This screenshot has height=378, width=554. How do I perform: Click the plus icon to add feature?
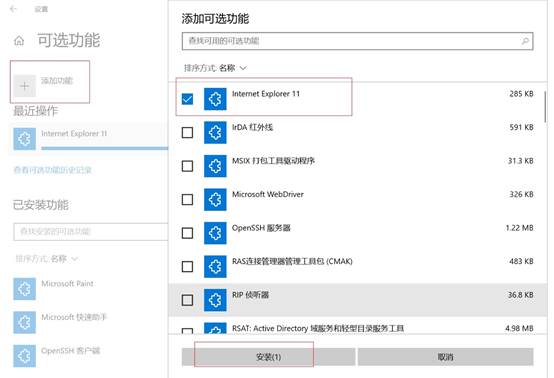point(24,86)
